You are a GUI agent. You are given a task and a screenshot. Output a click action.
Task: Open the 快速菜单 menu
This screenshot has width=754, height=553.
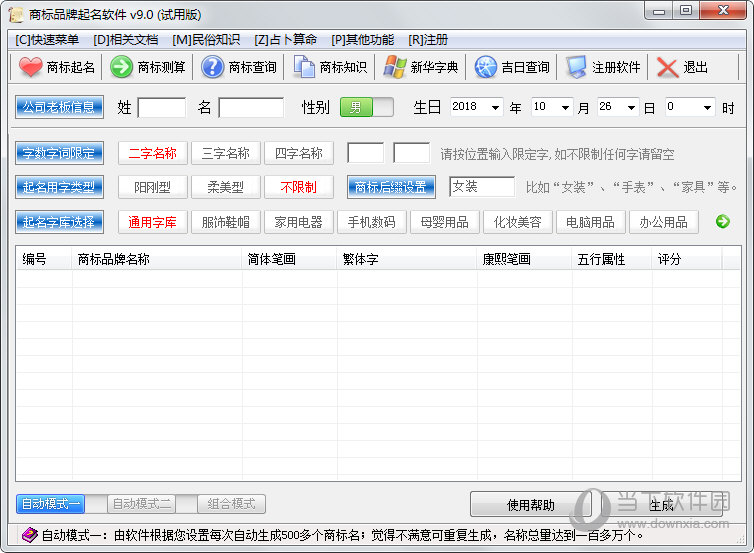pos(47,40)
